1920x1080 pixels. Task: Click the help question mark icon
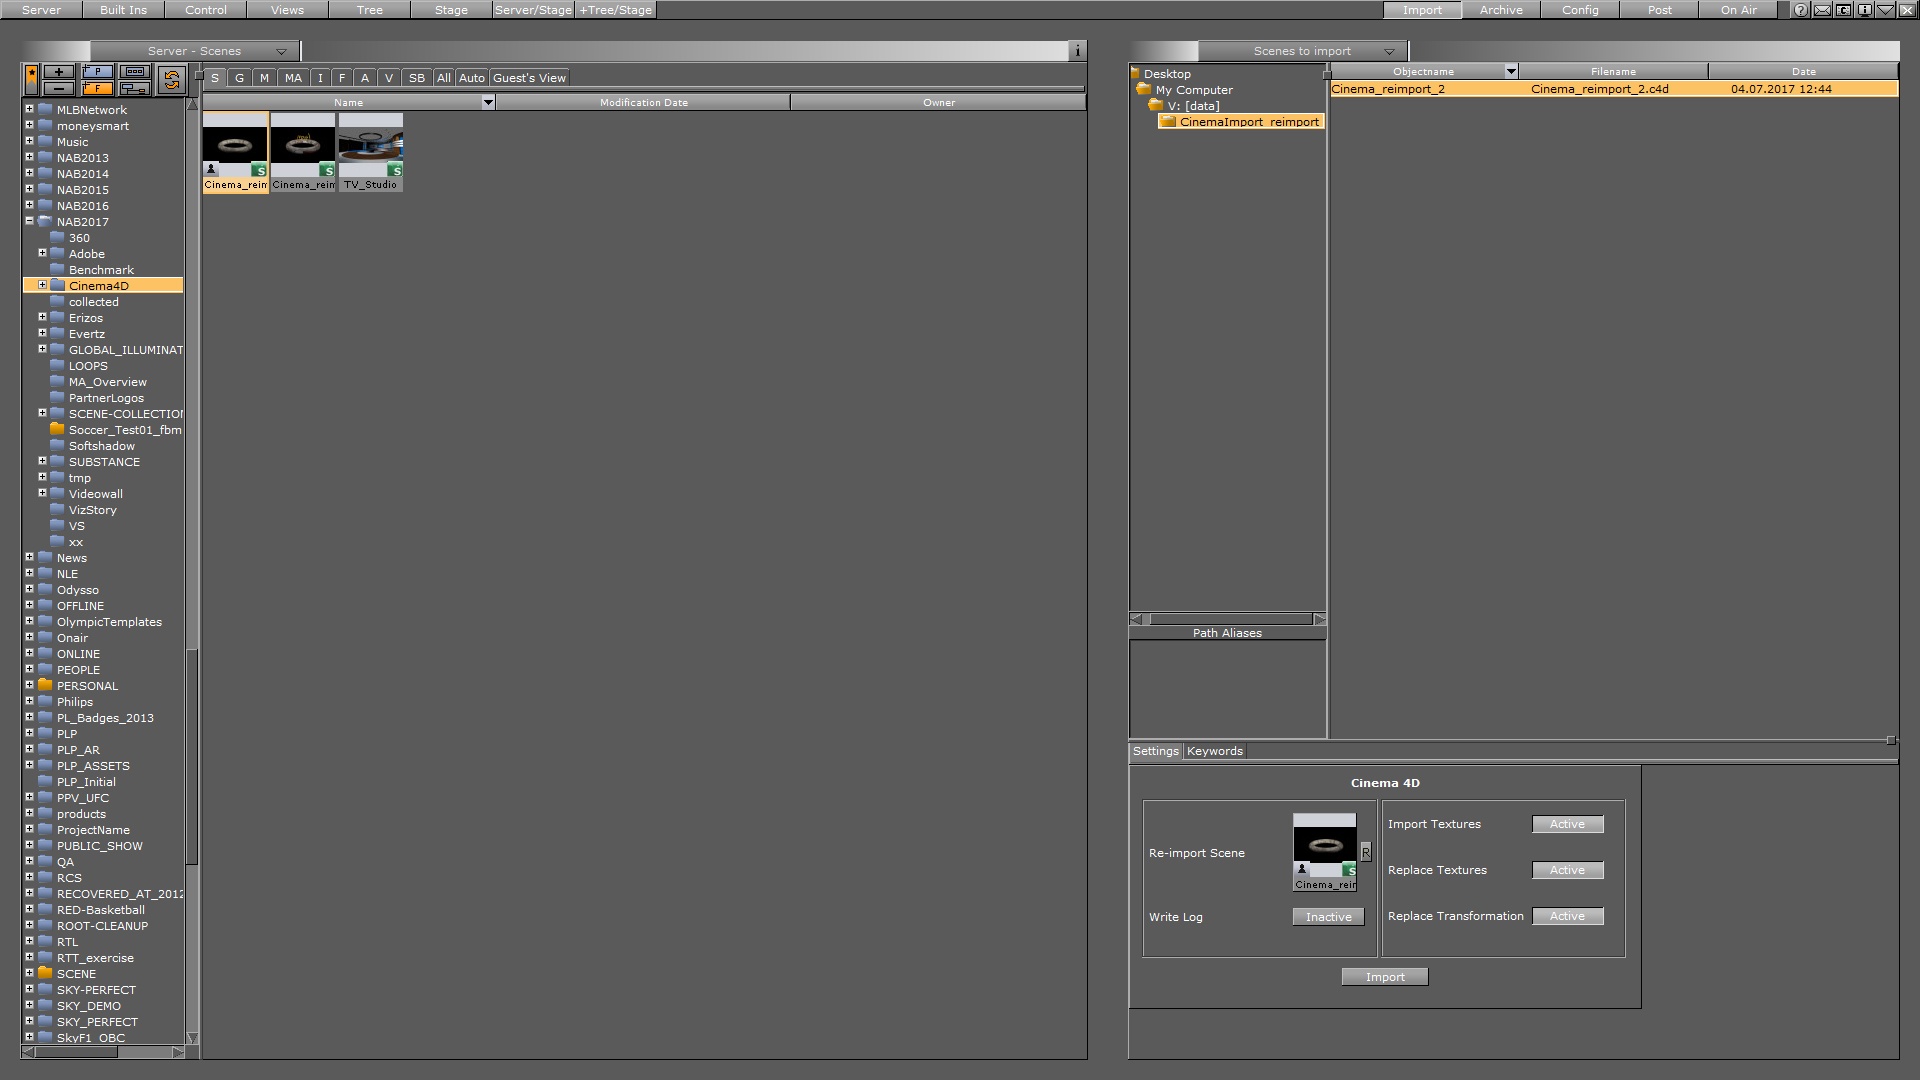(1799, 9)
